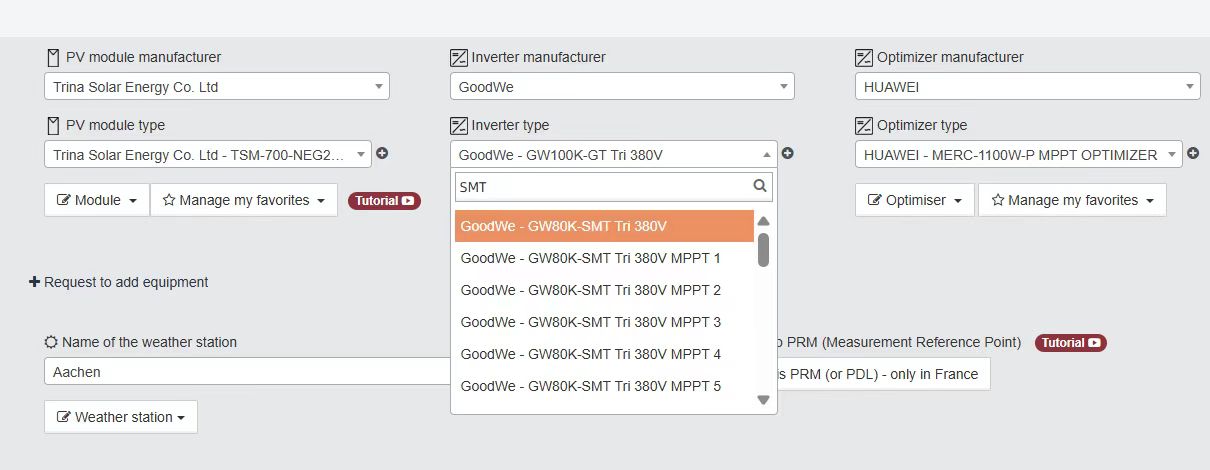This screenshot has height=470, width=1210.
Task: Collapse the Inverter type GW100K-GT dropdown
Action: 613,154
